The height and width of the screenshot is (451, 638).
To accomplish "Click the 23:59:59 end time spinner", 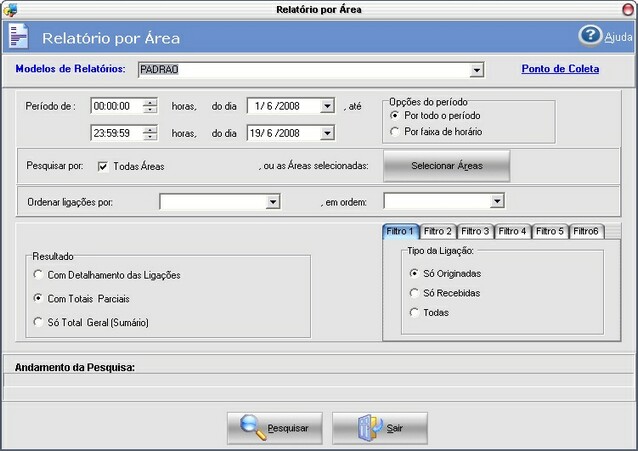I will pos(150,133).
